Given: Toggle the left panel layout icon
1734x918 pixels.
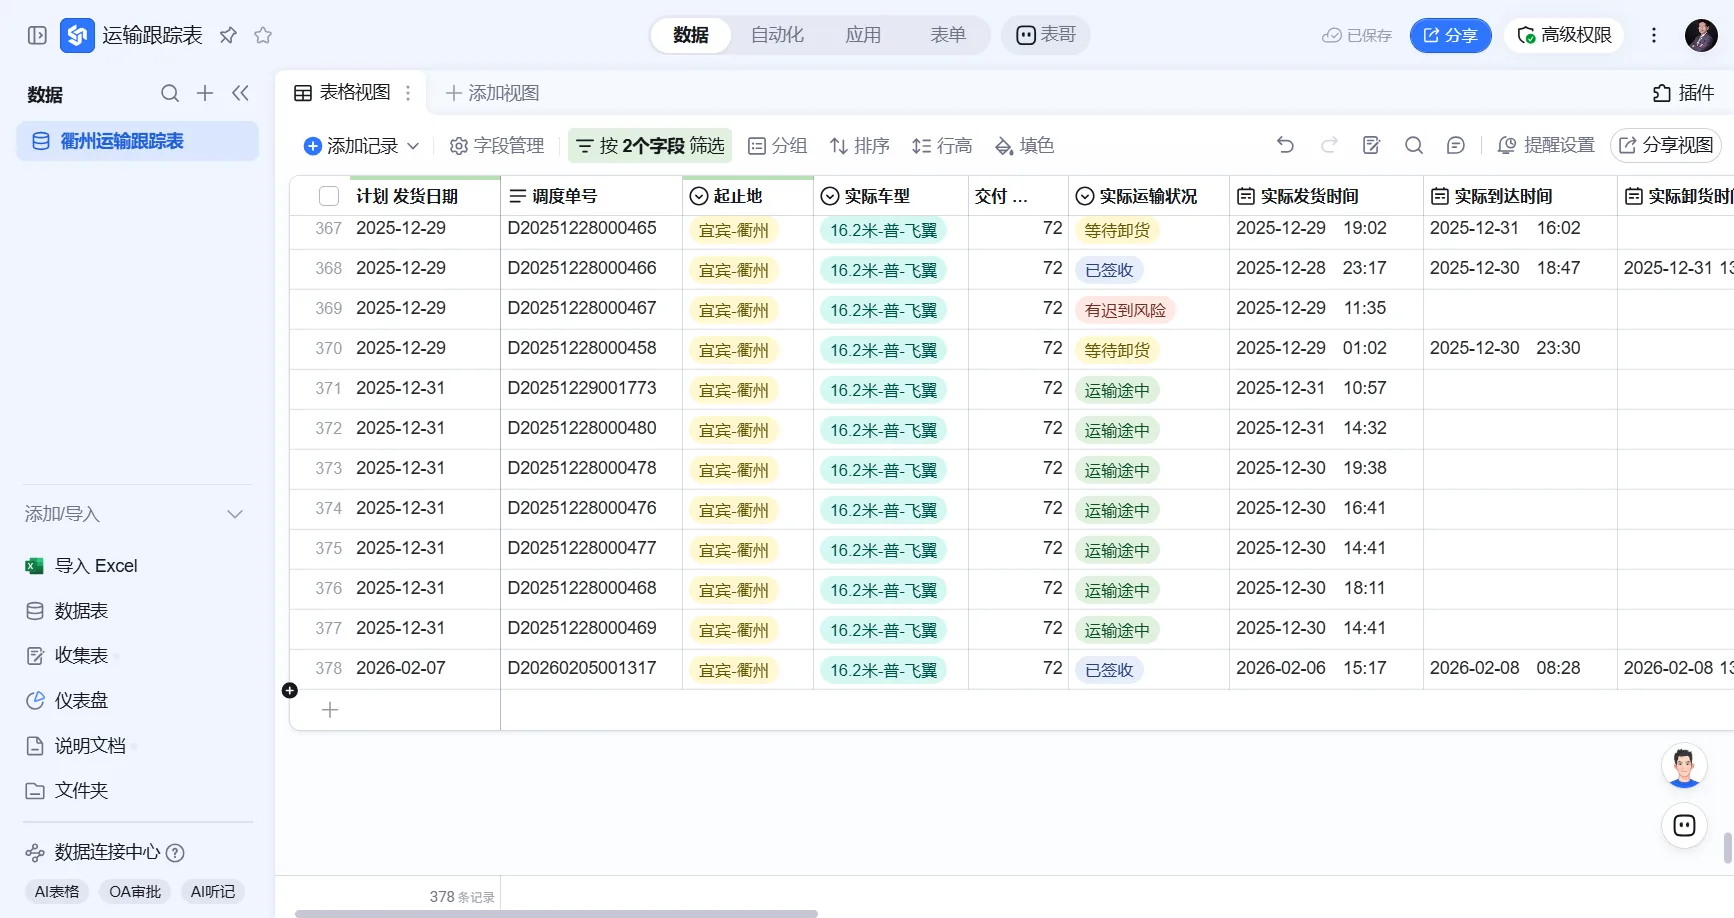Looking at the screenshot, I should pyautogui.click(x=37, y=35).
